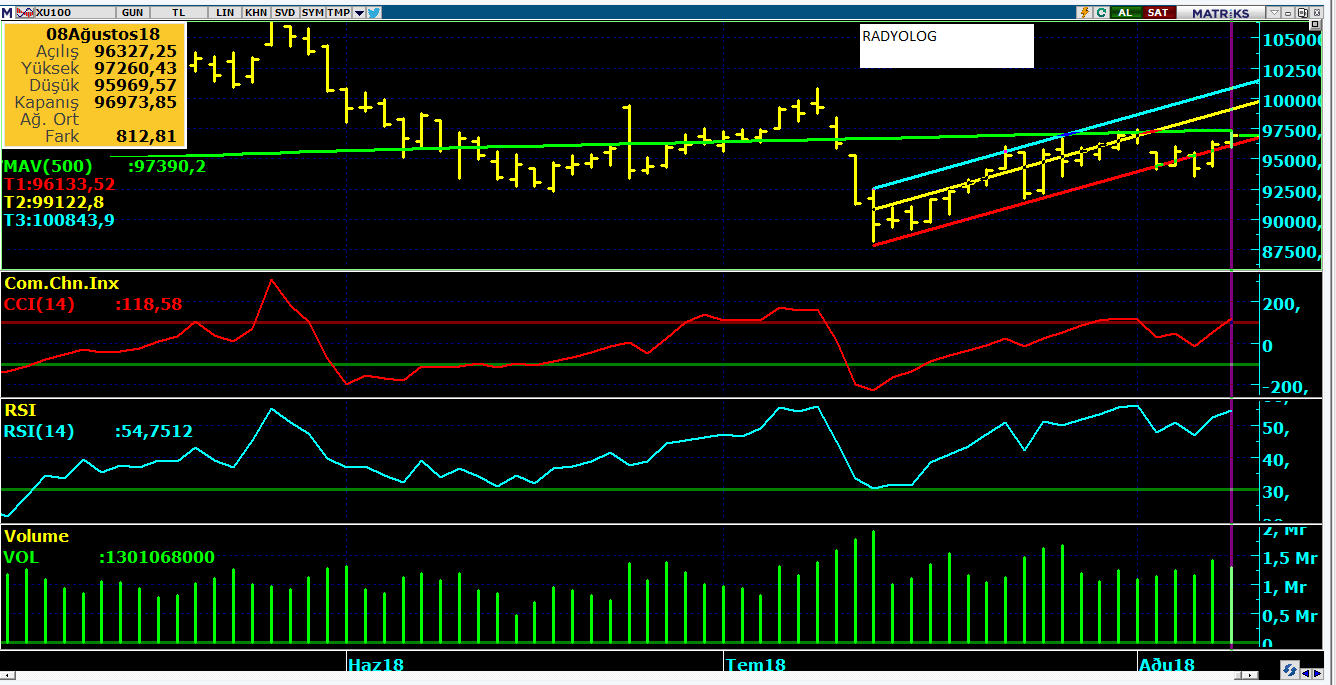This screenshot has width=1336, height=685.
Task: Click the SYM toolbar button
Action: pos(313,13)
